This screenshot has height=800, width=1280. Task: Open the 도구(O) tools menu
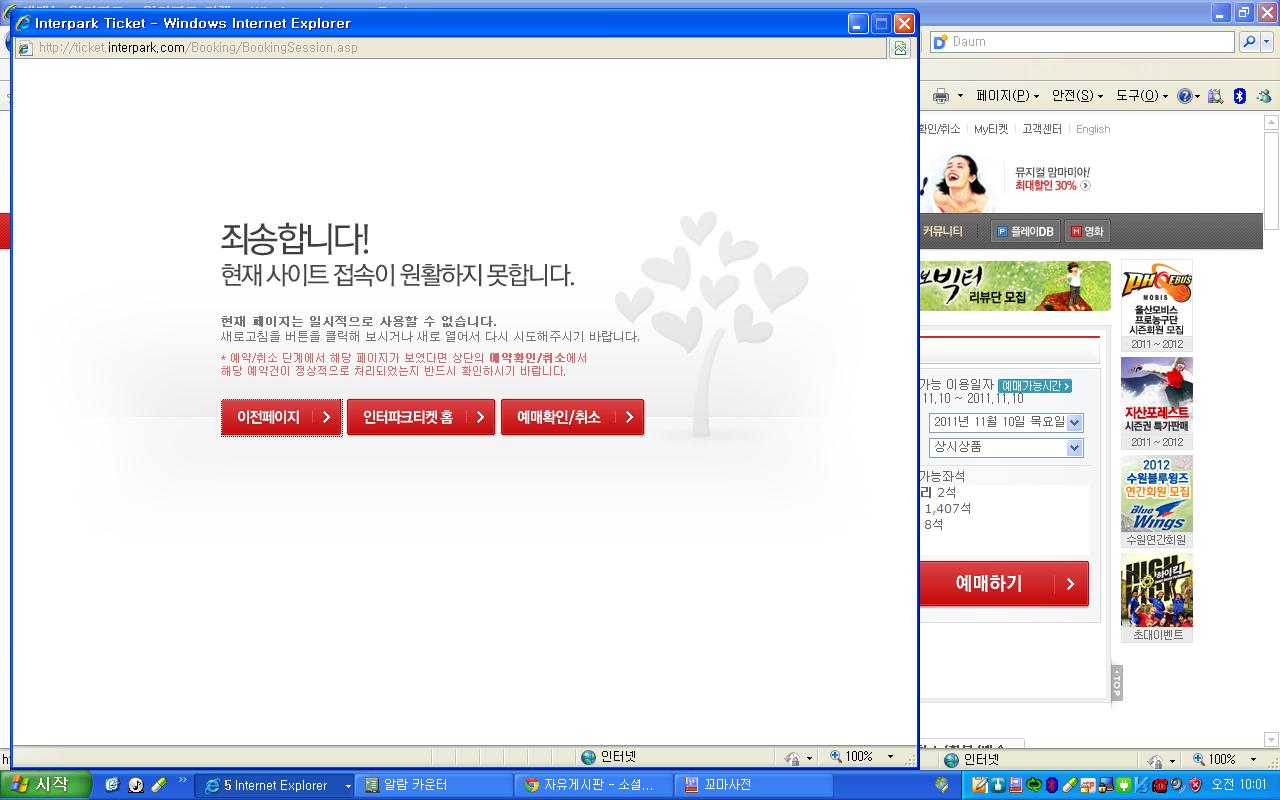1142,96
